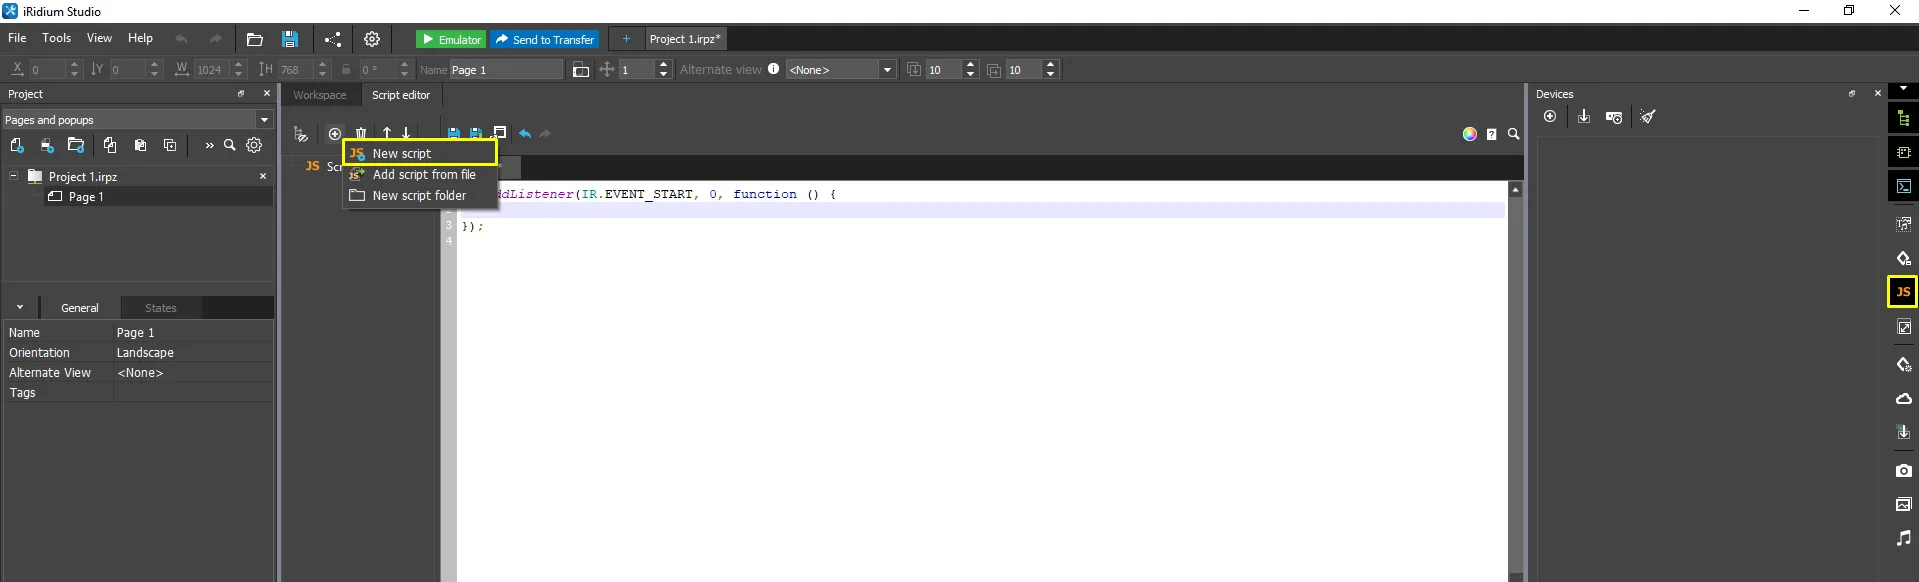The image size is (1919, 582).
Task: Click the share project icon in toolbar
Action: pyautogui.click(x=333, y=39)
